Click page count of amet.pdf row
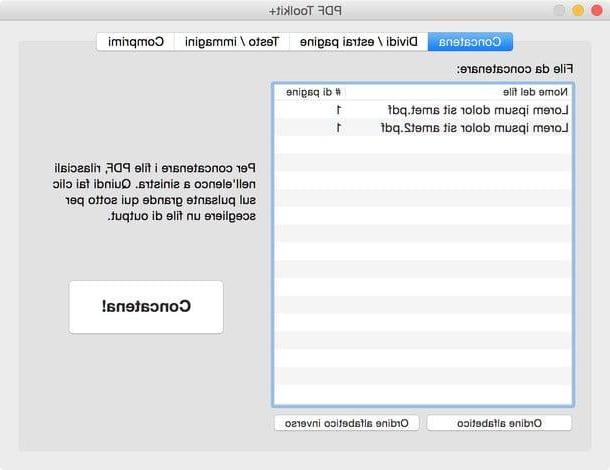This screenshot has width=610, height=470. 339,110
